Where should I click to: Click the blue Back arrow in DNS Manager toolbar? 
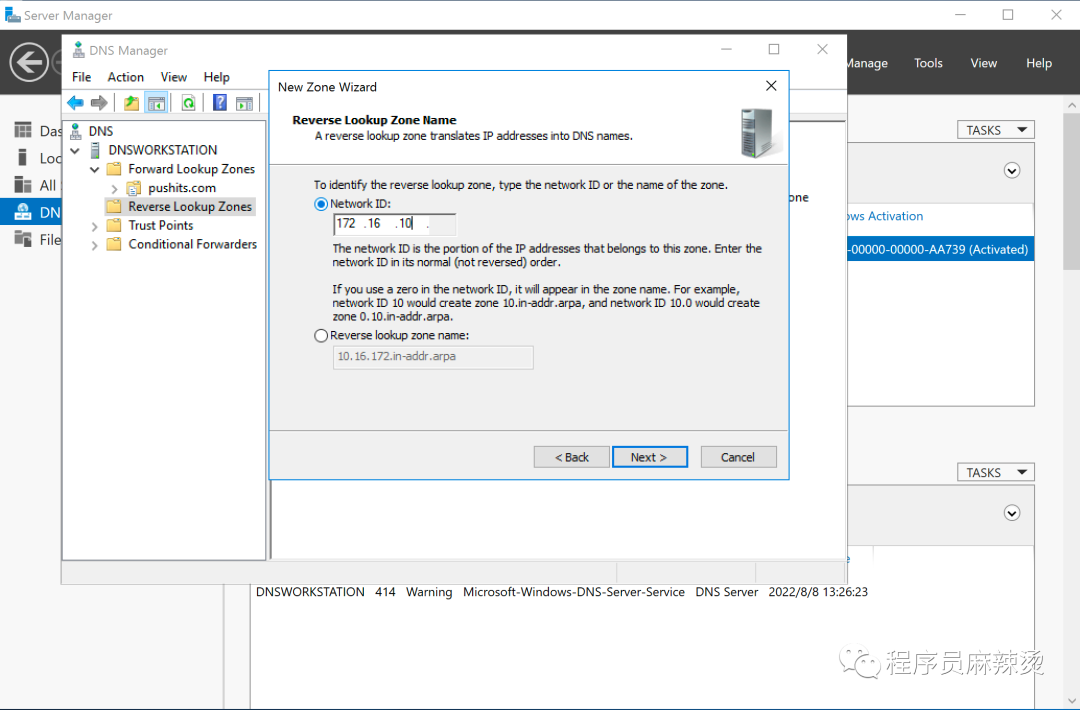tap(76, 103)
